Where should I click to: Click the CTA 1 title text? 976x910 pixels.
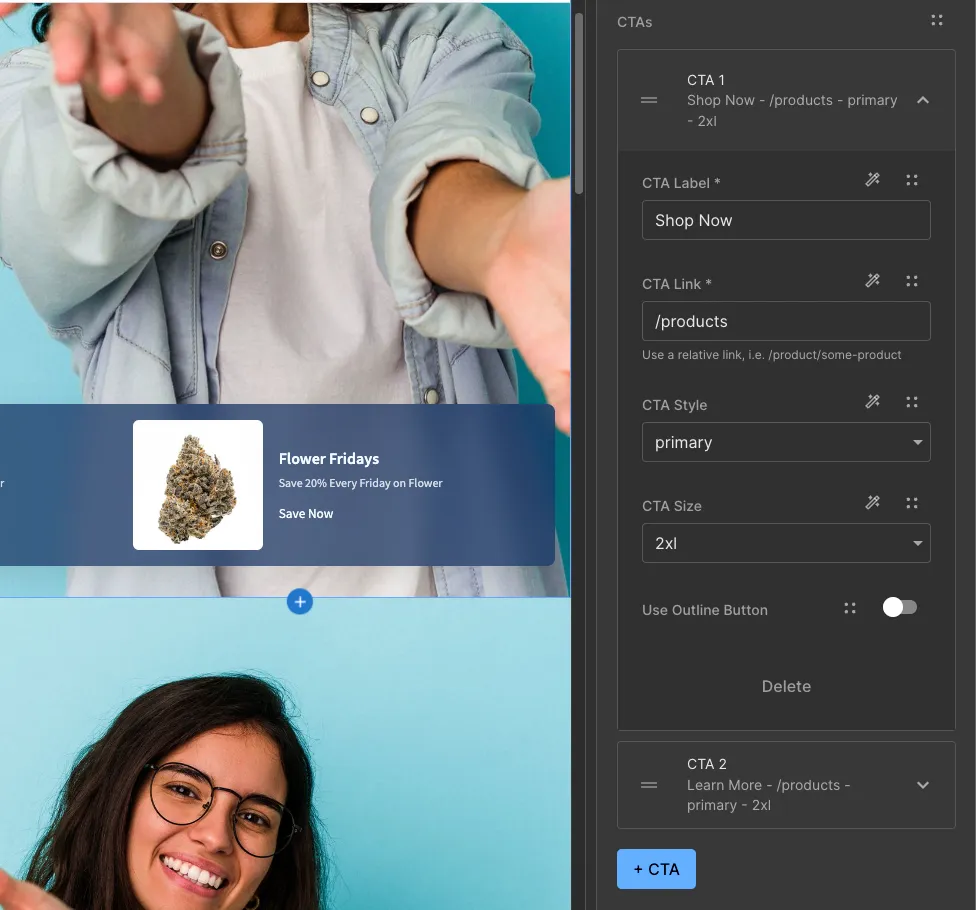706,80
